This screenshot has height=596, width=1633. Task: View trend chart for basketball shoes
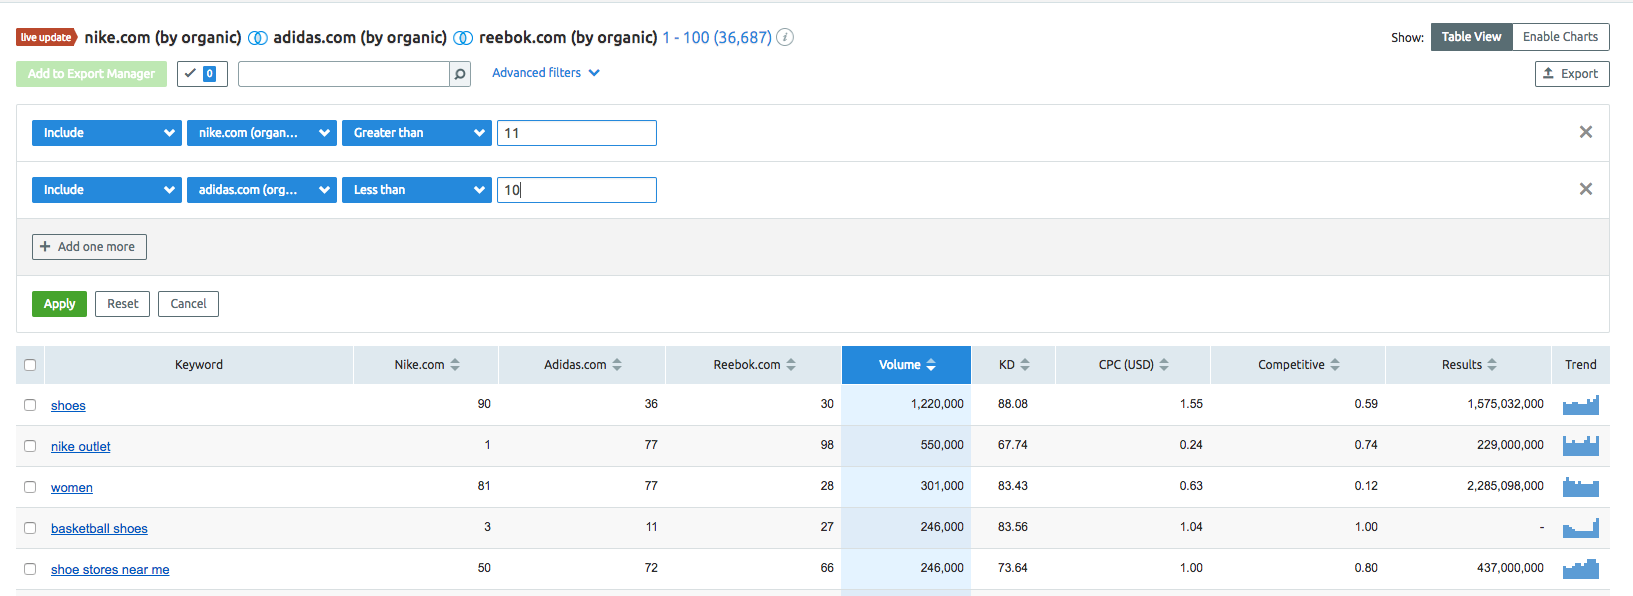click(x=1581, y=528)
